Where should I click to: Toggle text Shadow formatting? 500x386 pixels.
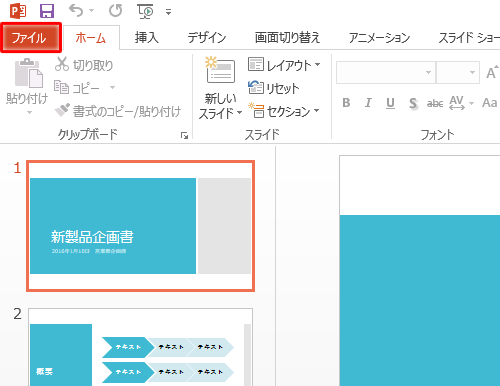pos(413,103)
